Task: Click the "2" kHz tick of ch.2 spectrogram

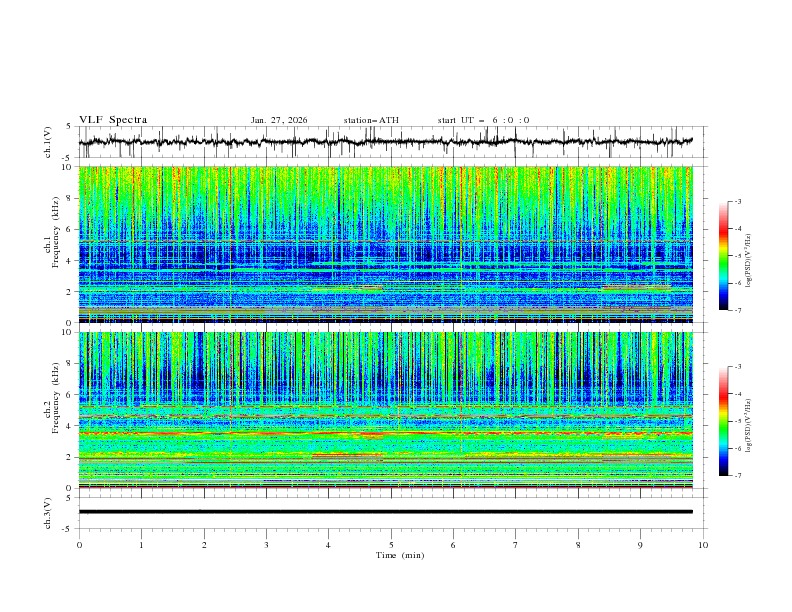Action: (x=70, y=457)
